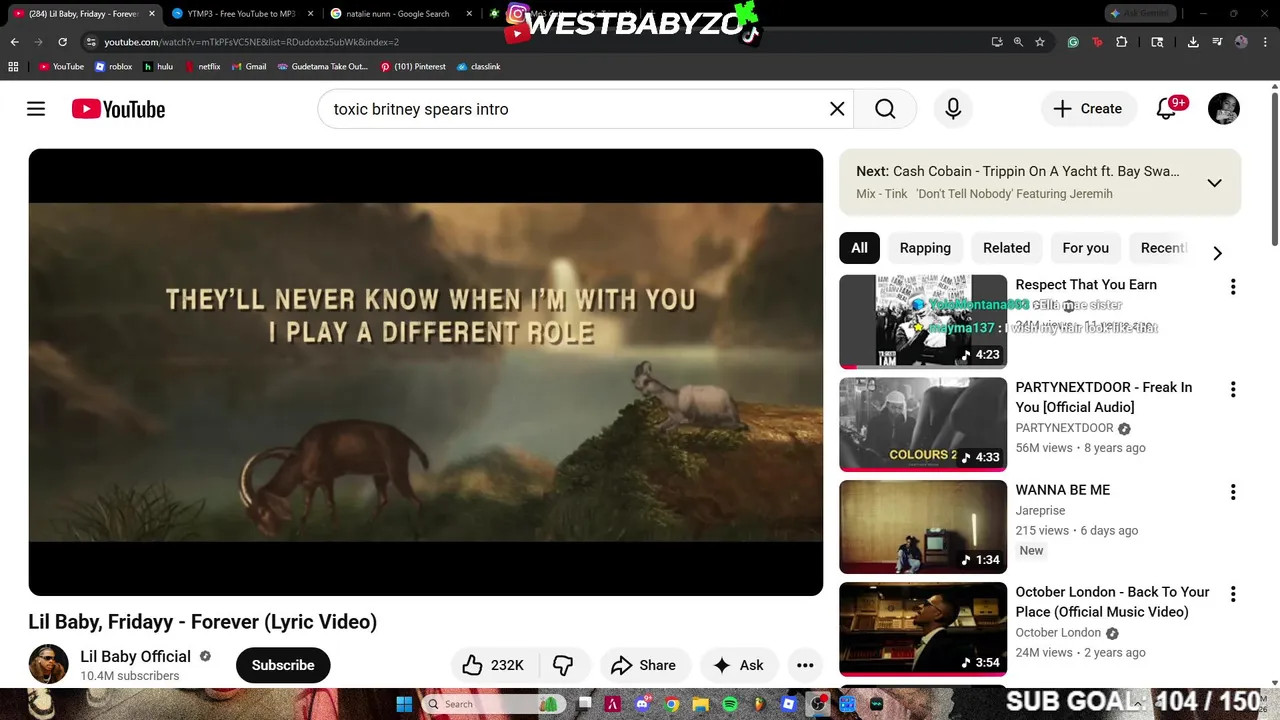
Task: Open the hulu bookmark
Action: point(158,66)
